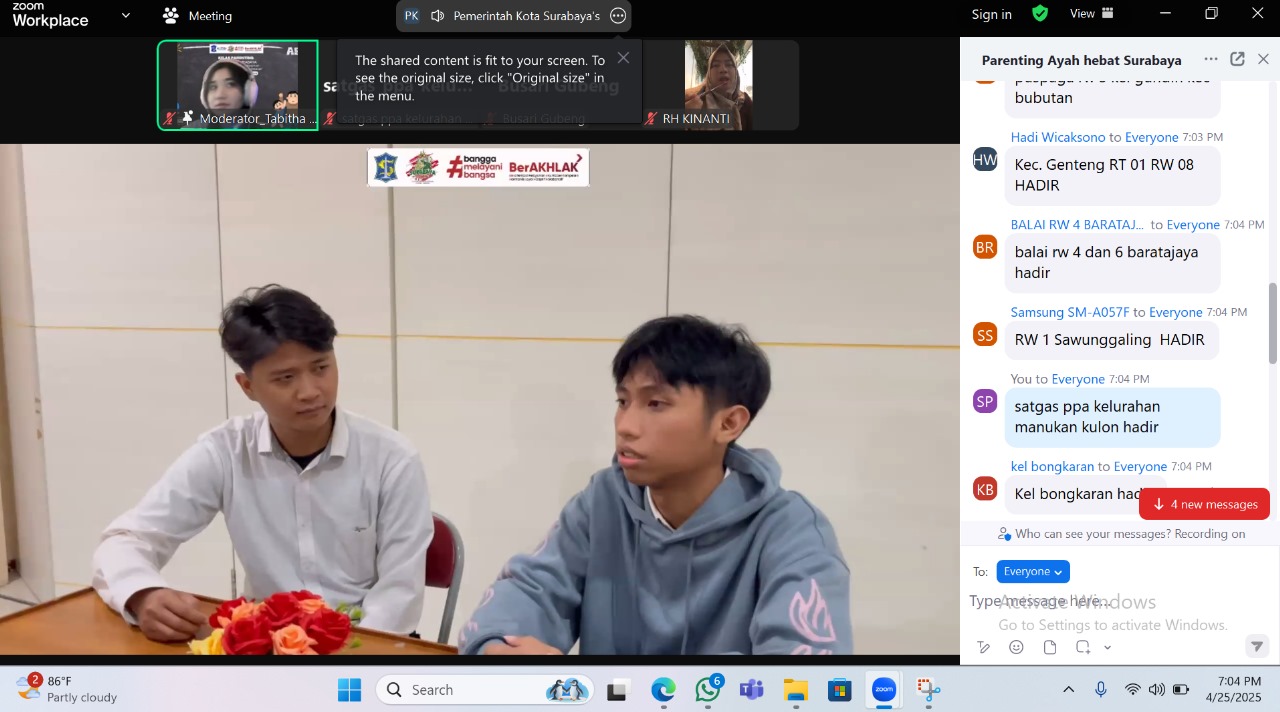Expand the Zoom Workplace dropdown chevron
This screenshot has width=1280, height=712.
125,15
